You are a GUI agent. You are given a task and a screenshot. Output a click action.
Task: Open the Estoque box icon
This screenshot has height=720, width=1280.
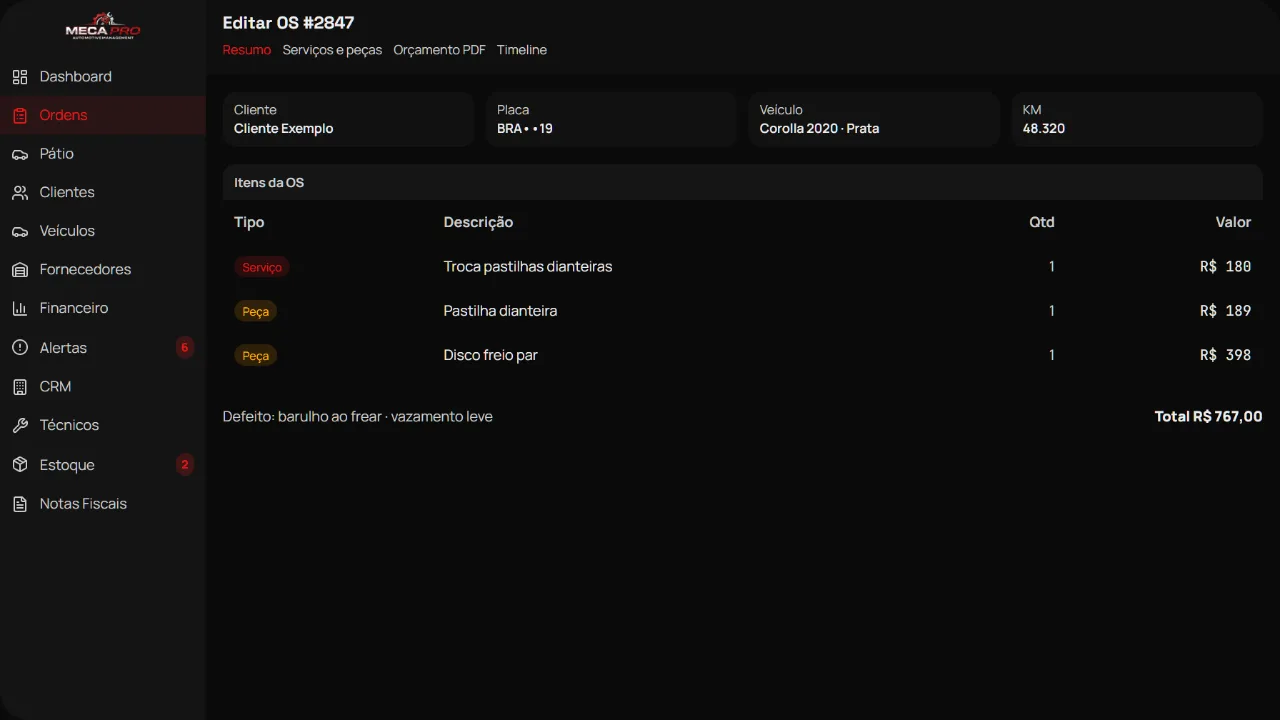[20, 465]
